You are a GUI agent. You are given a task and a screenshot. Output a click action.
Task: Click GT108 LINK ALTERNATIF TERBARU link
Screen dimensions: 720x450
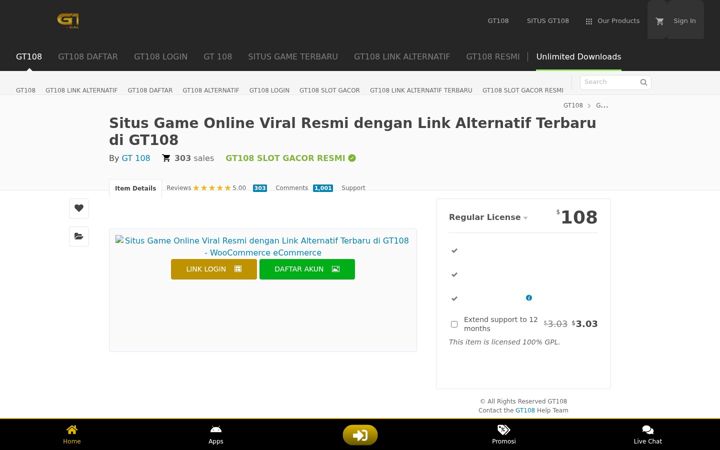[x=421, y=90]
